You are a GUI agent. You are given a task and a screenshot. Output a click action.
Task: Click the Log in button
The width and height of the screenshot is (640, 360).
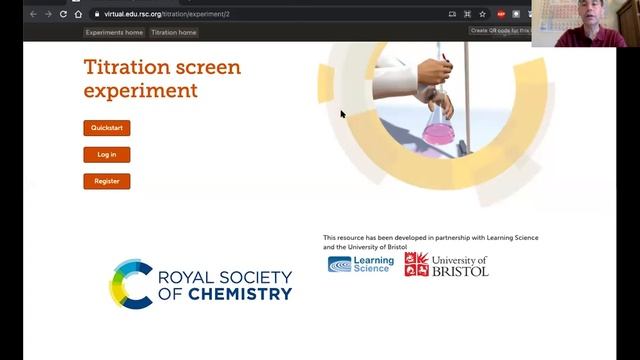[x=107, y=155]
